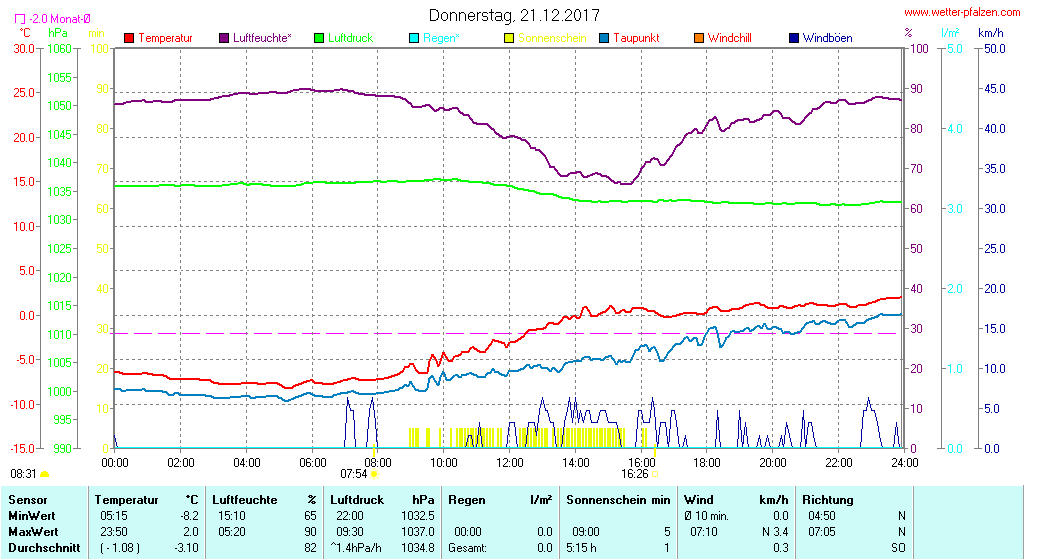The width and height of the screenshot is (1058, 559).
Task: Click the orange Windchill legend swatch
Action: point(699,38)
